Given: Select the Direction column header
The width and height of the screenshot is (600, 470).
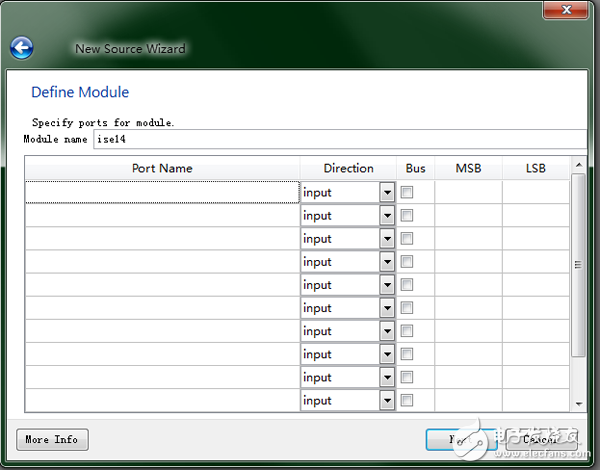Looking at the screenshot, I should (x=348, y=168).
